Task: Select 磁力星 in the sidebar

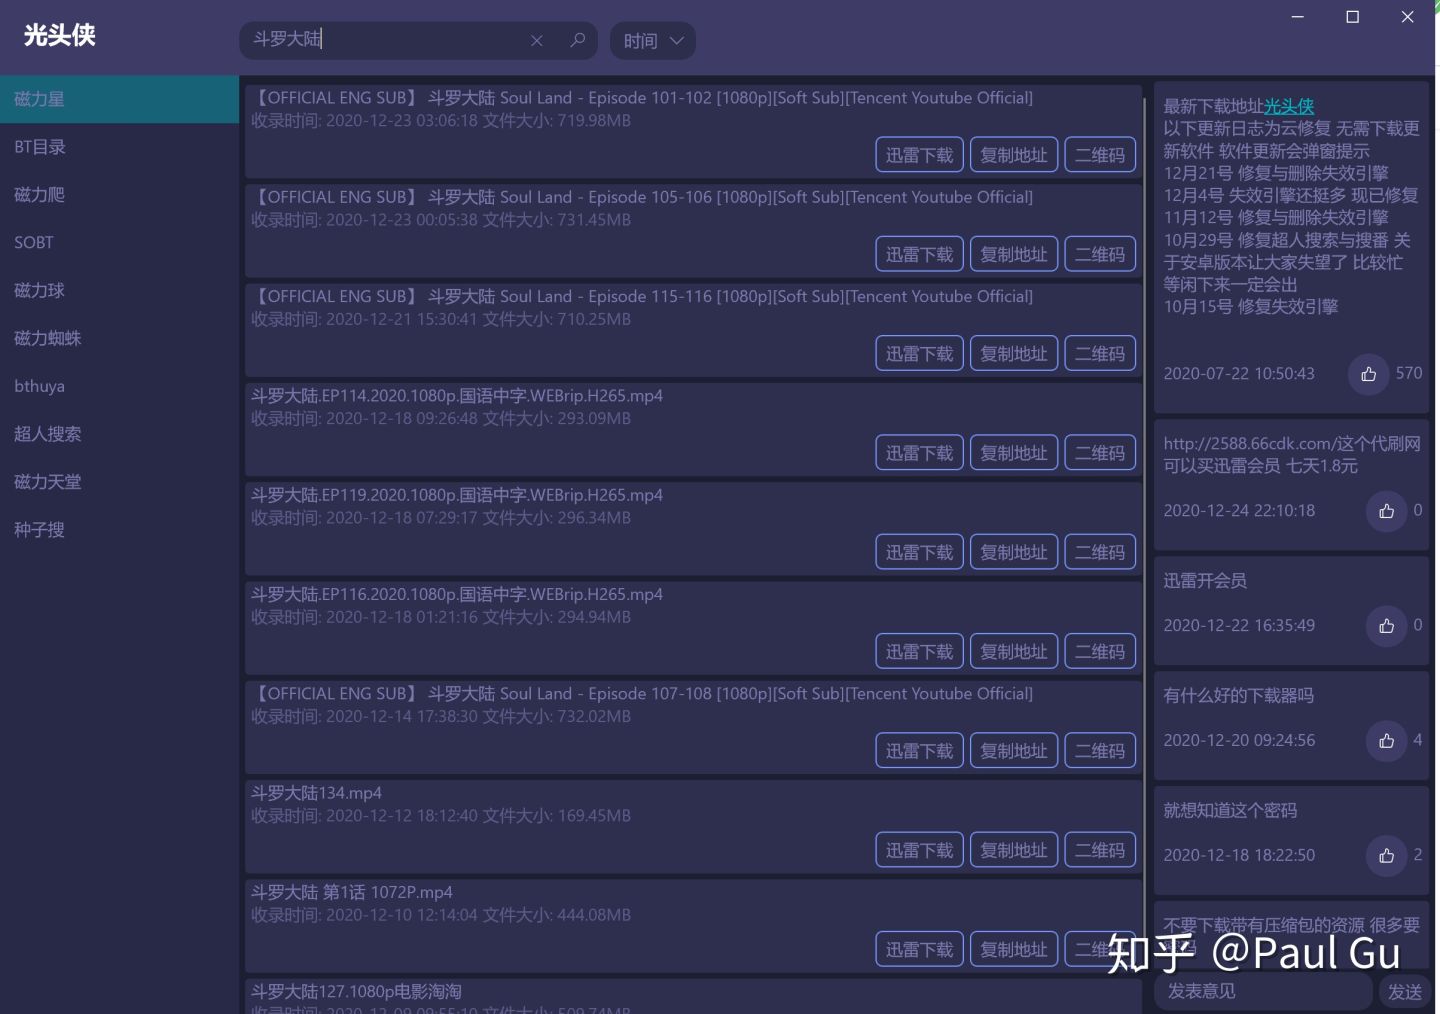Action: 119,99
